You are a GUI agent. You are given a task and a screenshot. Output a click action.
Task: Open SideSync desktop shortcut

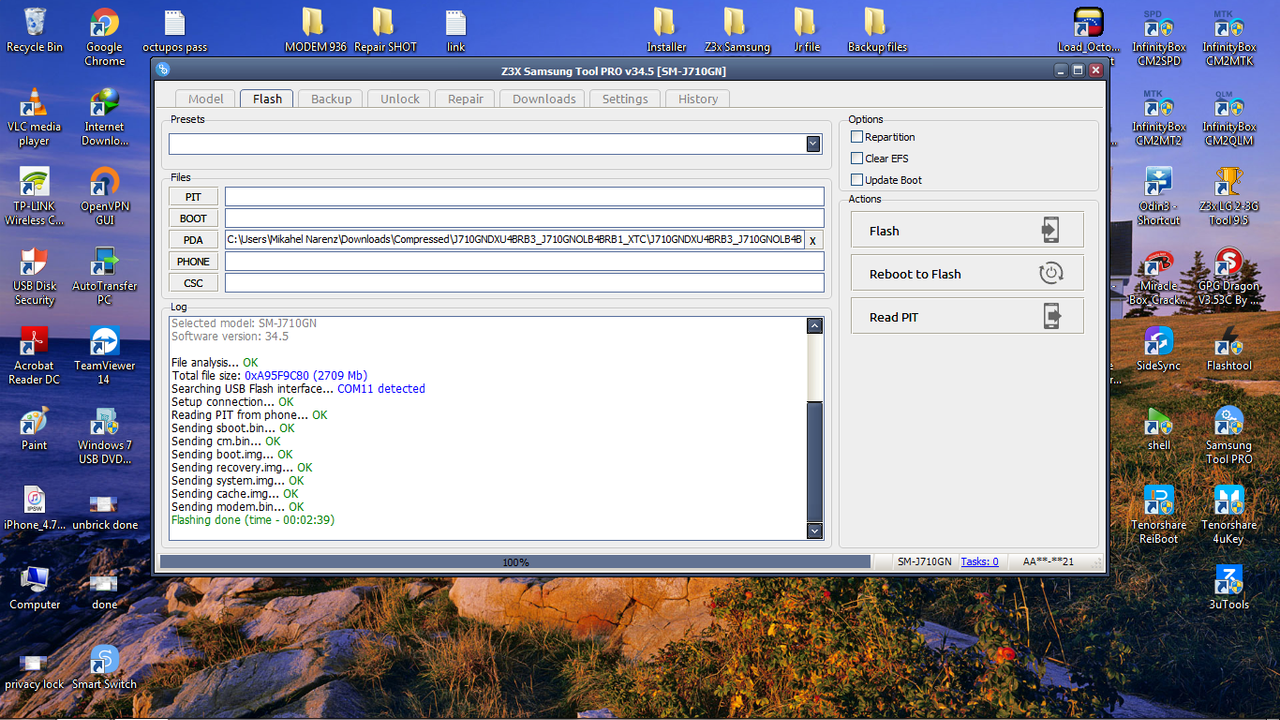point(1158,348)
